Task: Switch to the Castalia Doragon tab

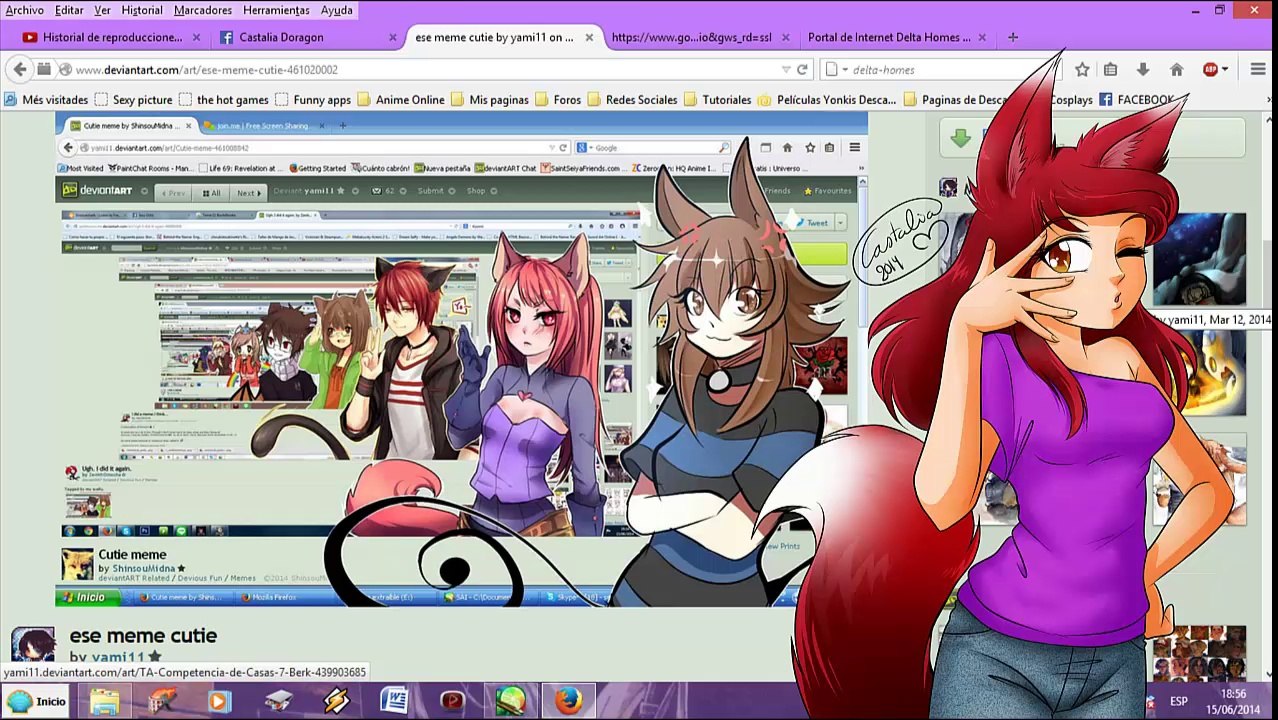Action: click(281, 37)
